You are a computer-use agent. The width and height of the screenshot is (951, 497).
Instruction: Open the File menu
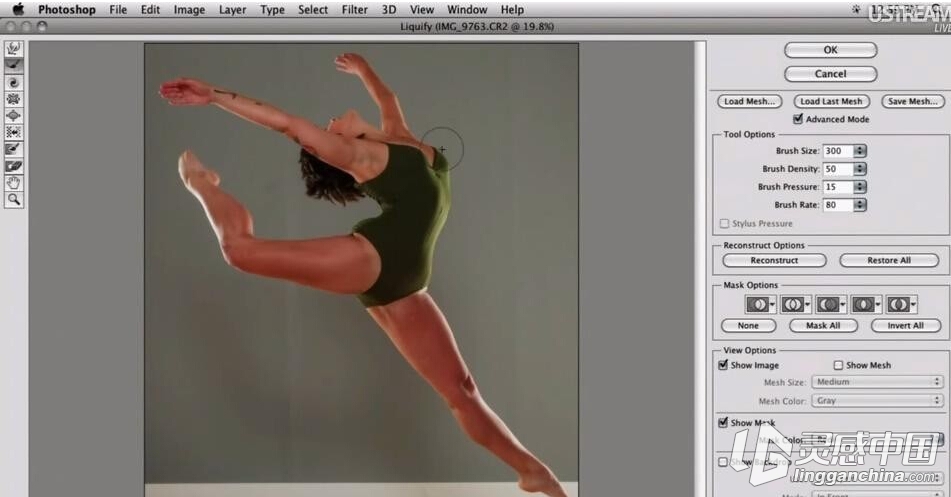(118, 10)
